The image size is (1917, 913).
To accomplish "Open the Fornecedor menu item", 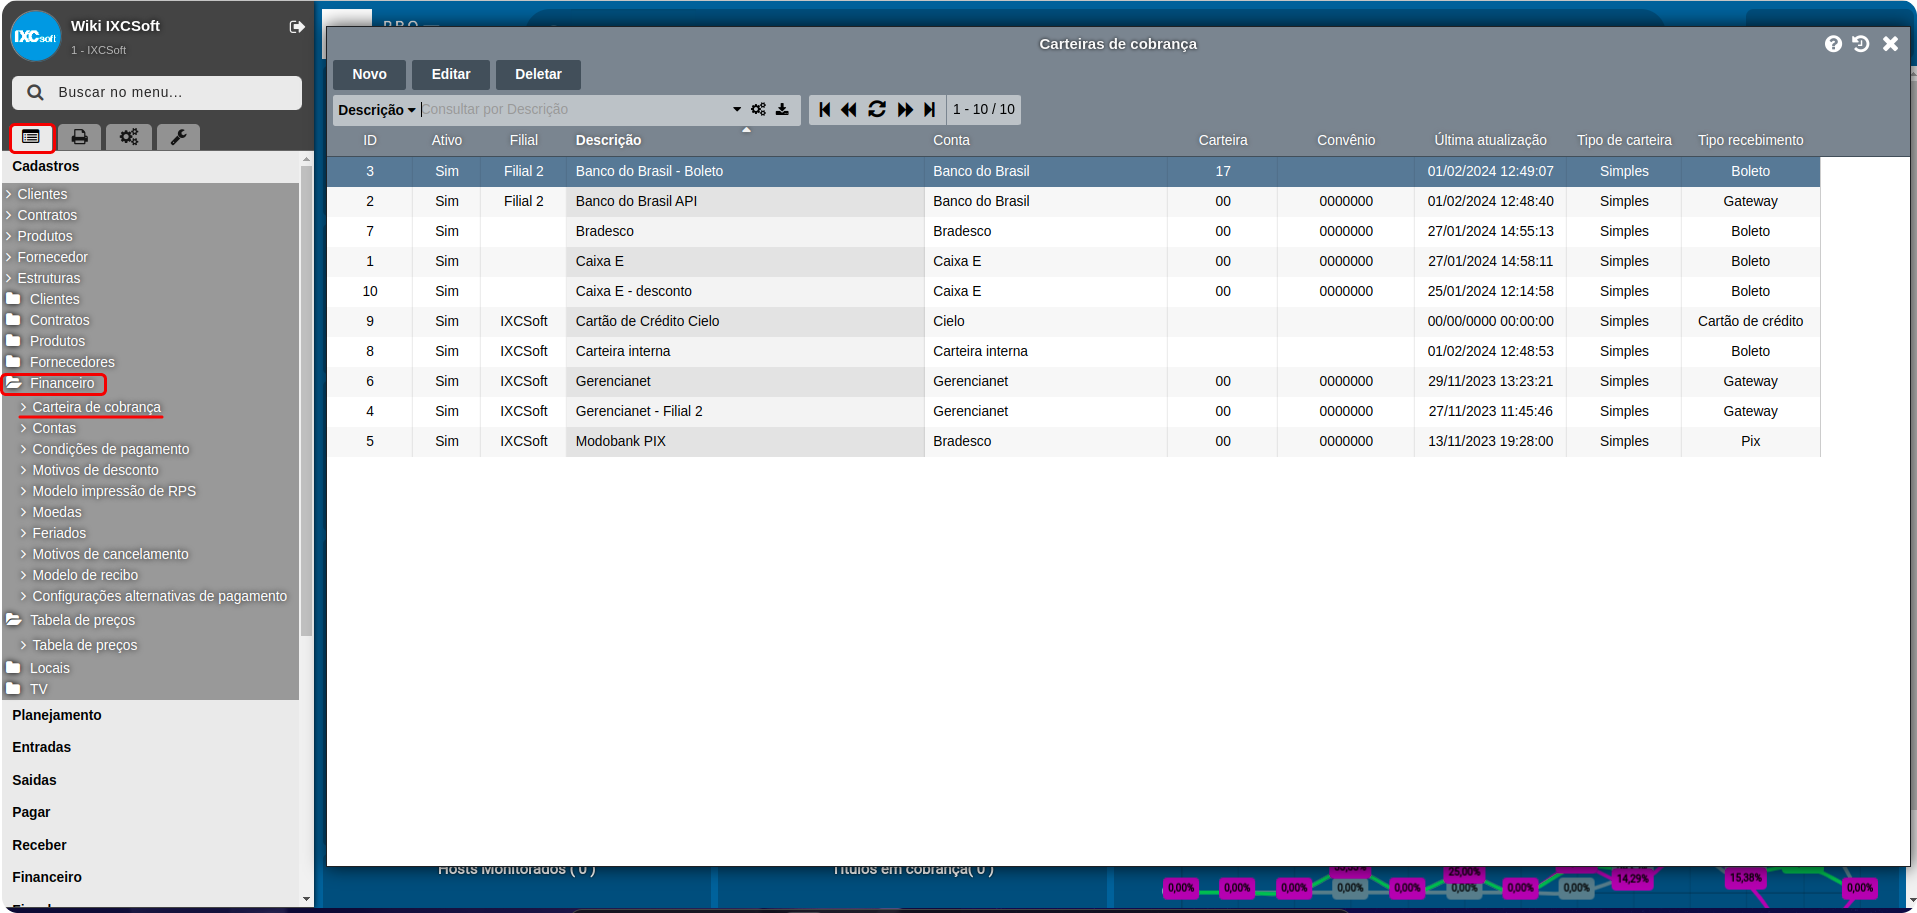I will coord(52,257).
